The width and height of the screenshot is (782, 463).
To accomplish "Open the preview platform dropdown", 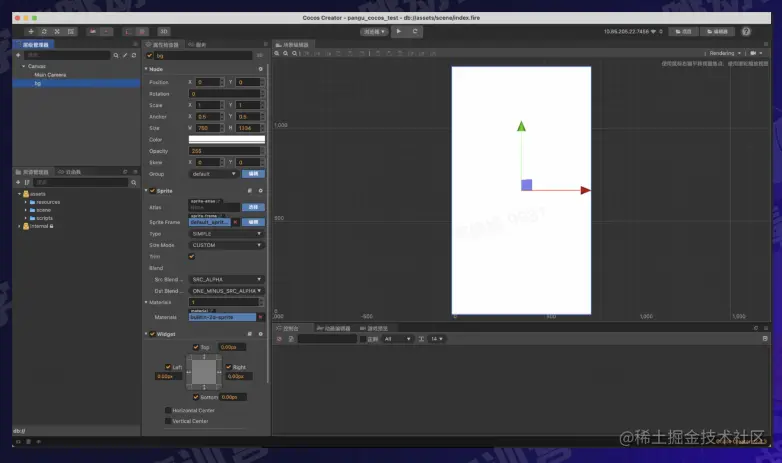I will tap(374, 31).
